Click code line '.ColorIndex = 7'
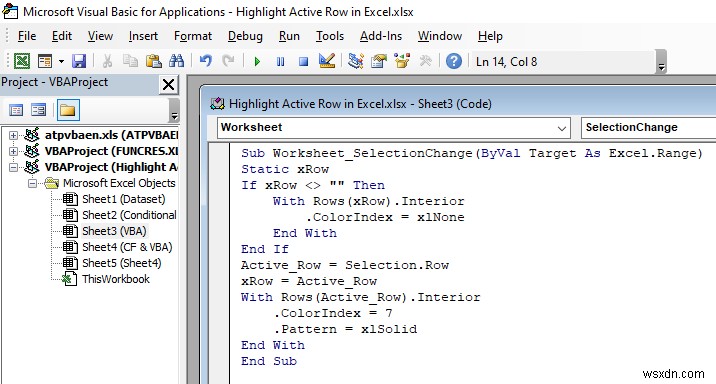The width and height of the screenshot is (716, 384). pos(333,313)
